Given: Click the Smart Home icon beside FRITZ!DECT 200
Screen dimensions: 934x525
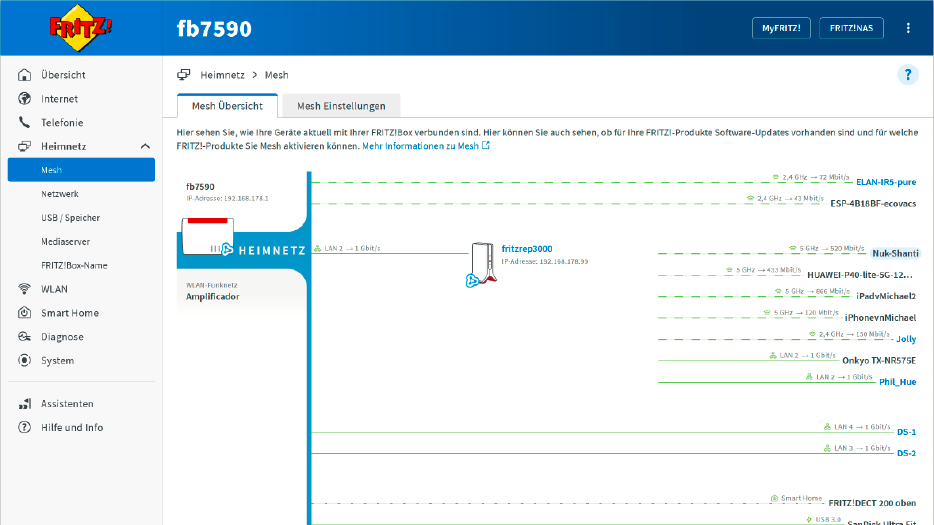Looking at the screenshot, I should tap(774, 498).
